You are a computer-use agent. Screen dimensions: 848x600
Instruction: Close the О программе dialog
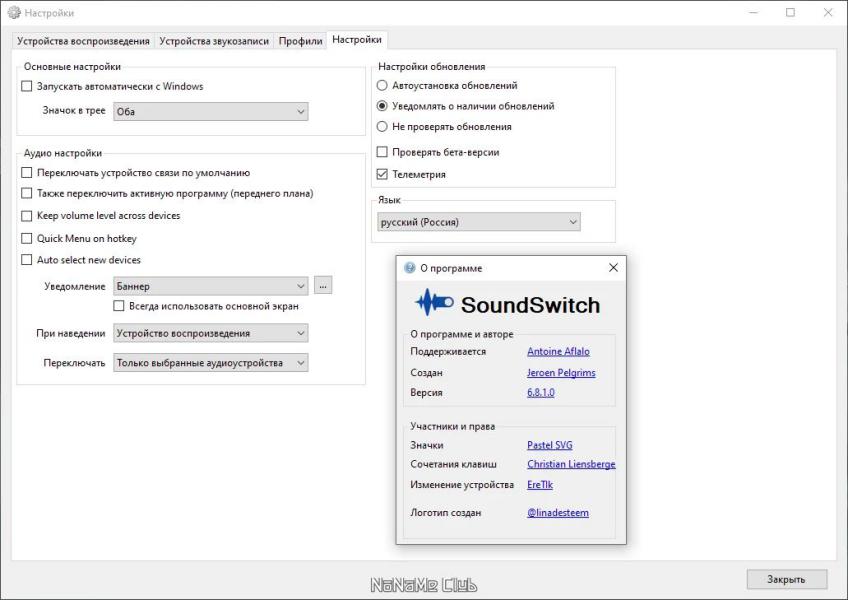click(613, 268)
